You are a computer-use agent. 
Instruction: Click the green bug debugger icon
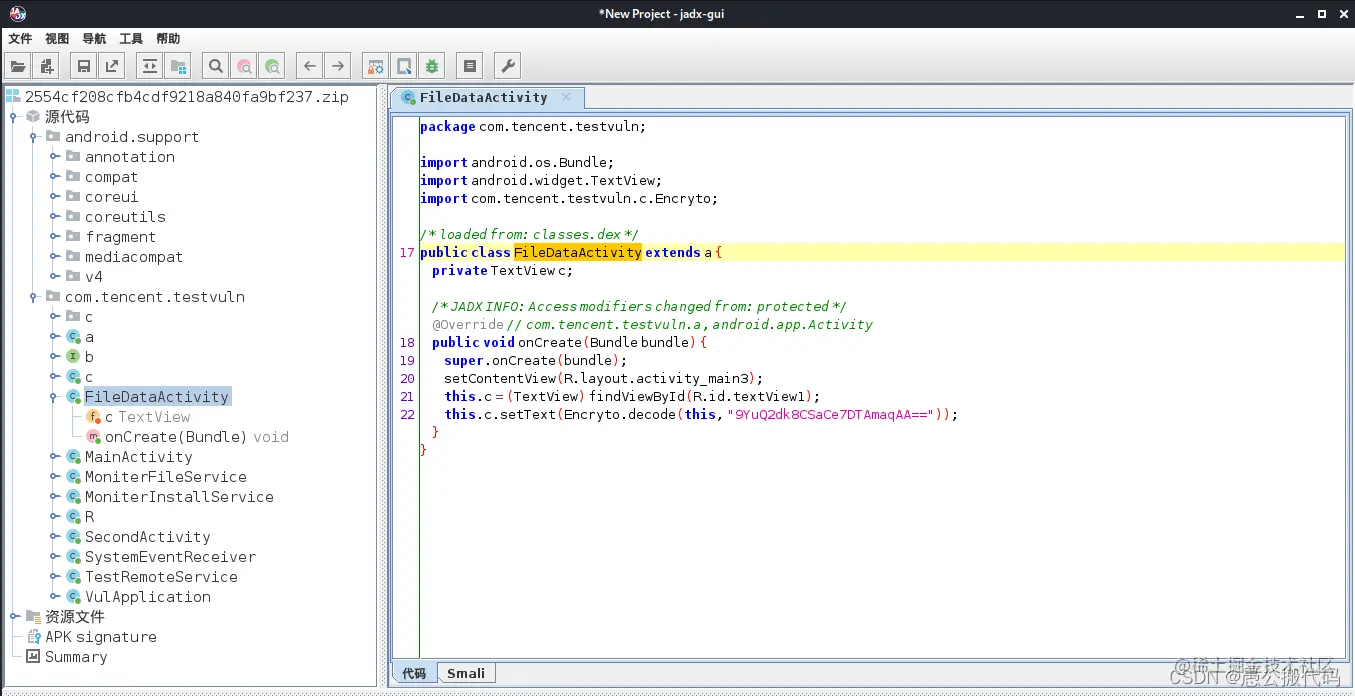pos(432,67)
